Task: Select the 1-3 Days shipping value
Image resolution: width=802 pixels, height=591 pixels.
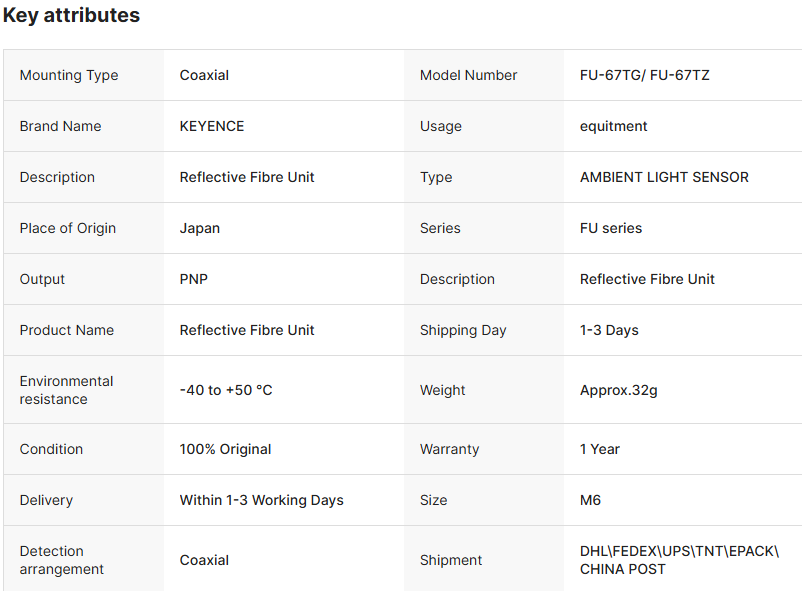Action: [x=609, y=330]
